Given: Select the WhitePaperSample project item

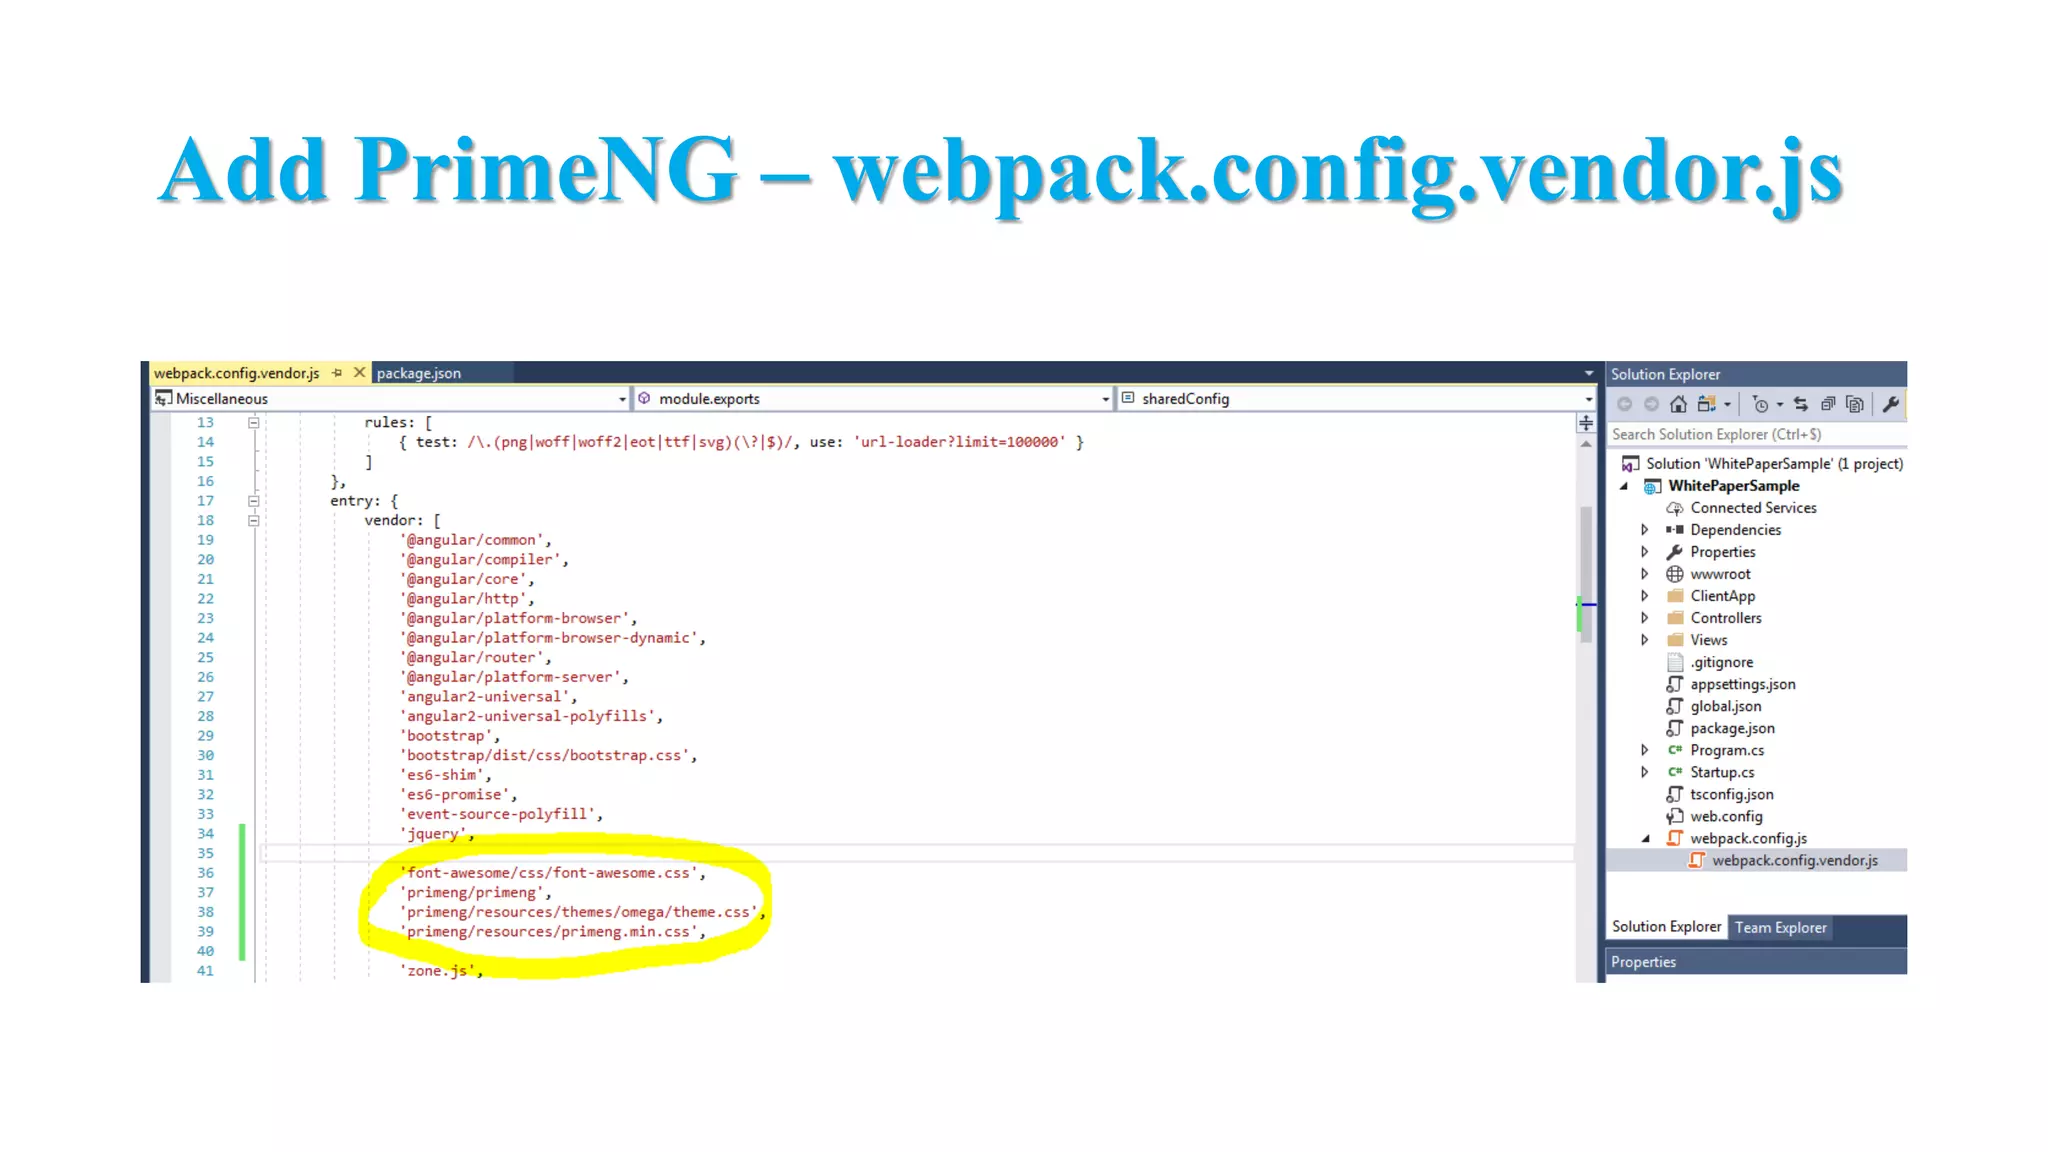Looking at the screenshot, I should point(1733,486).
